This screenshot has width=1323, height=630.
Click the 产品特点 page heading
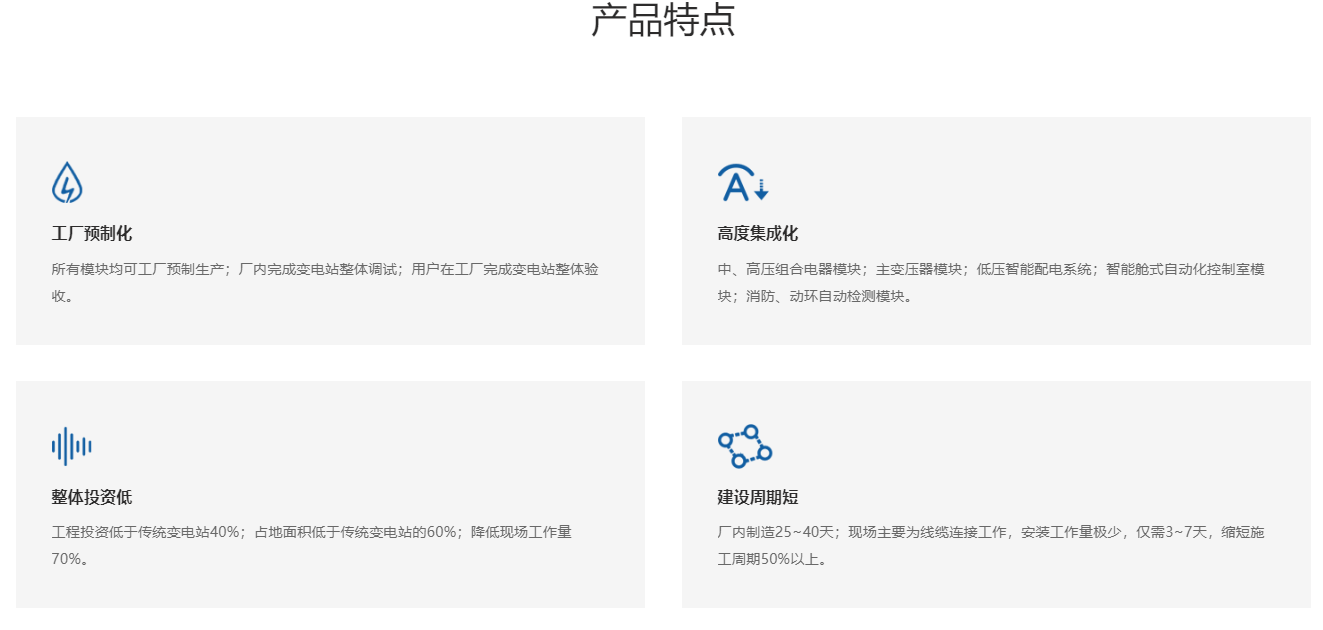(663, 20)
